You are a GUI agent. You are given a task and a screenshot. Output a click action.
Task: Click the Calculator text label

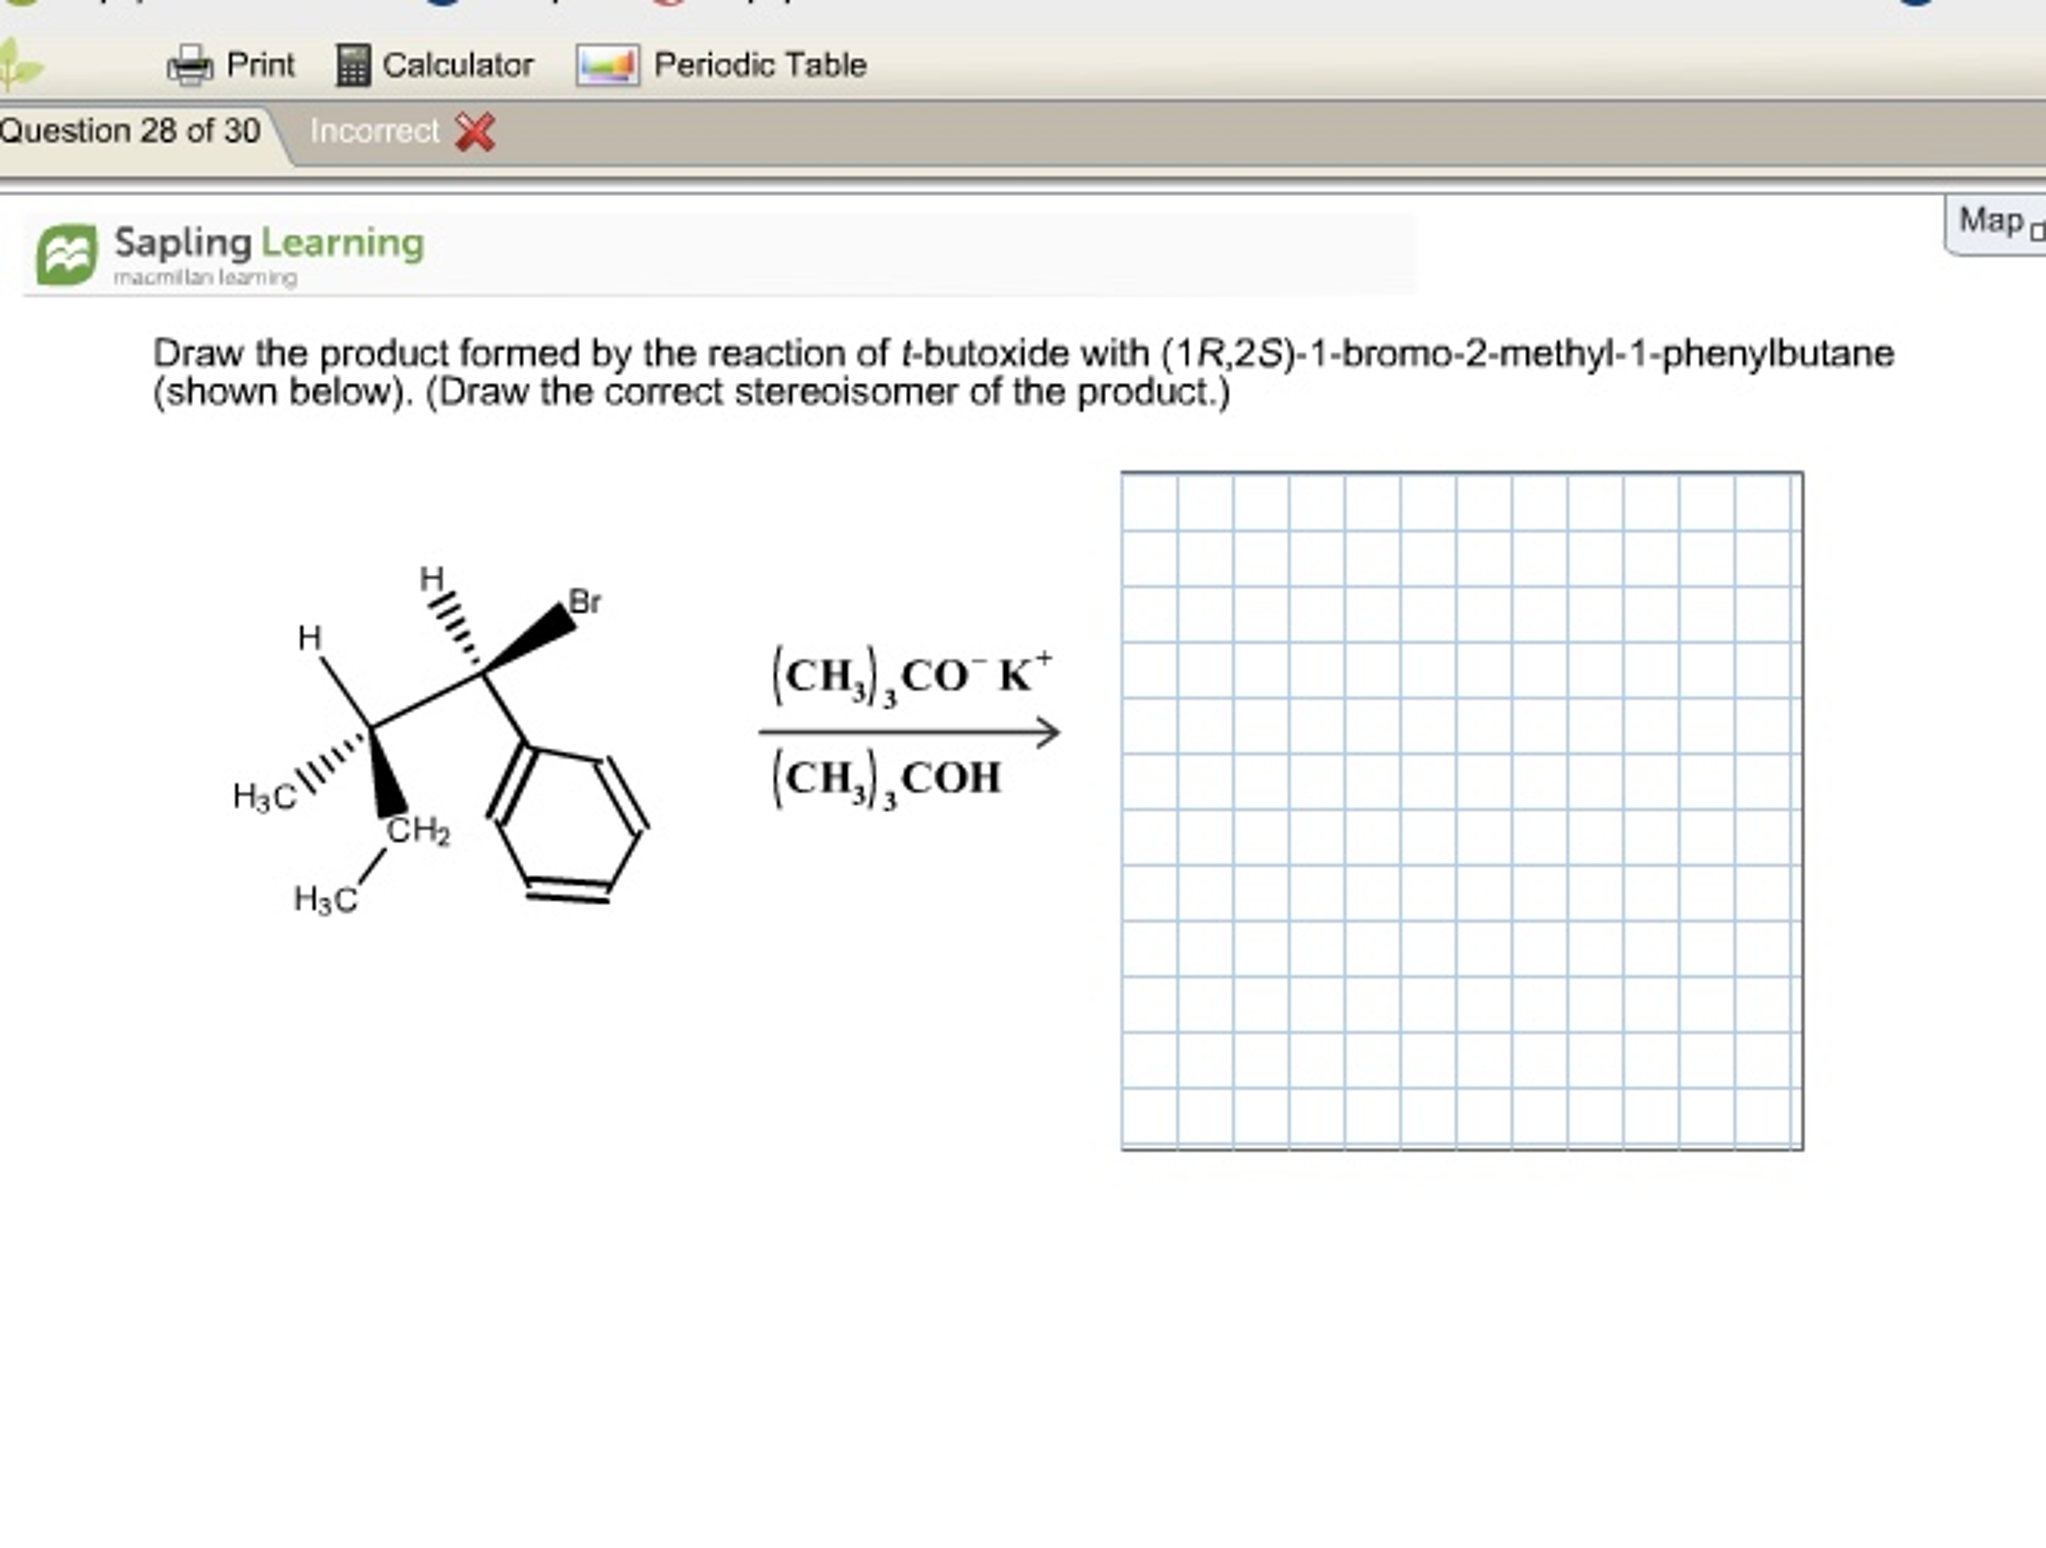tap(458, 65)
